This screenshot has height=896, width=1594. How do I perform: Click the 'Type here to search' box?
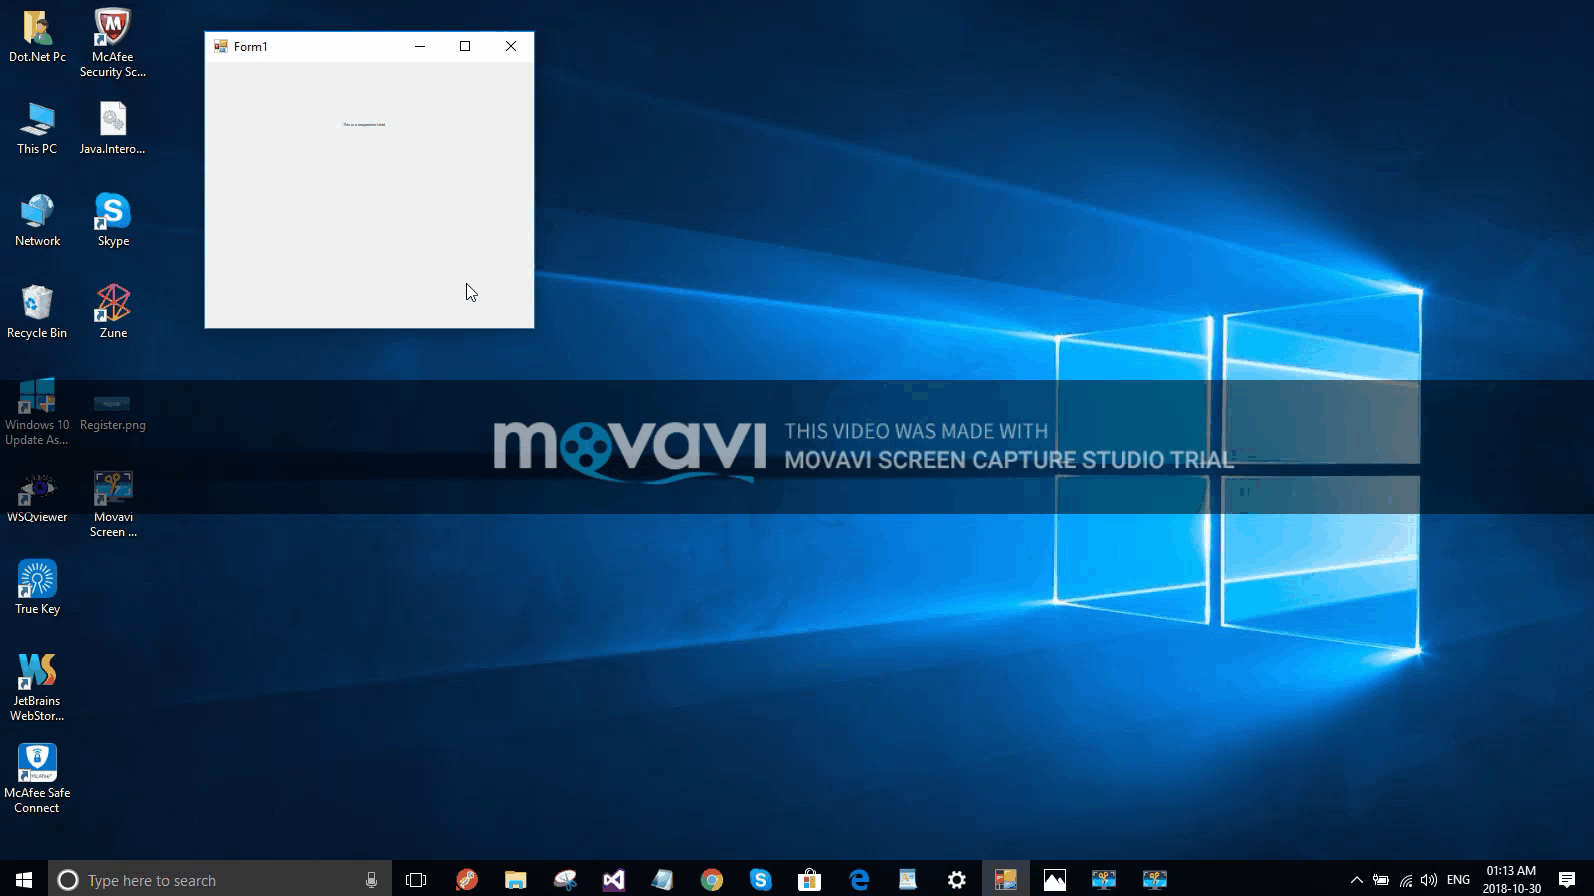(220, 880)
